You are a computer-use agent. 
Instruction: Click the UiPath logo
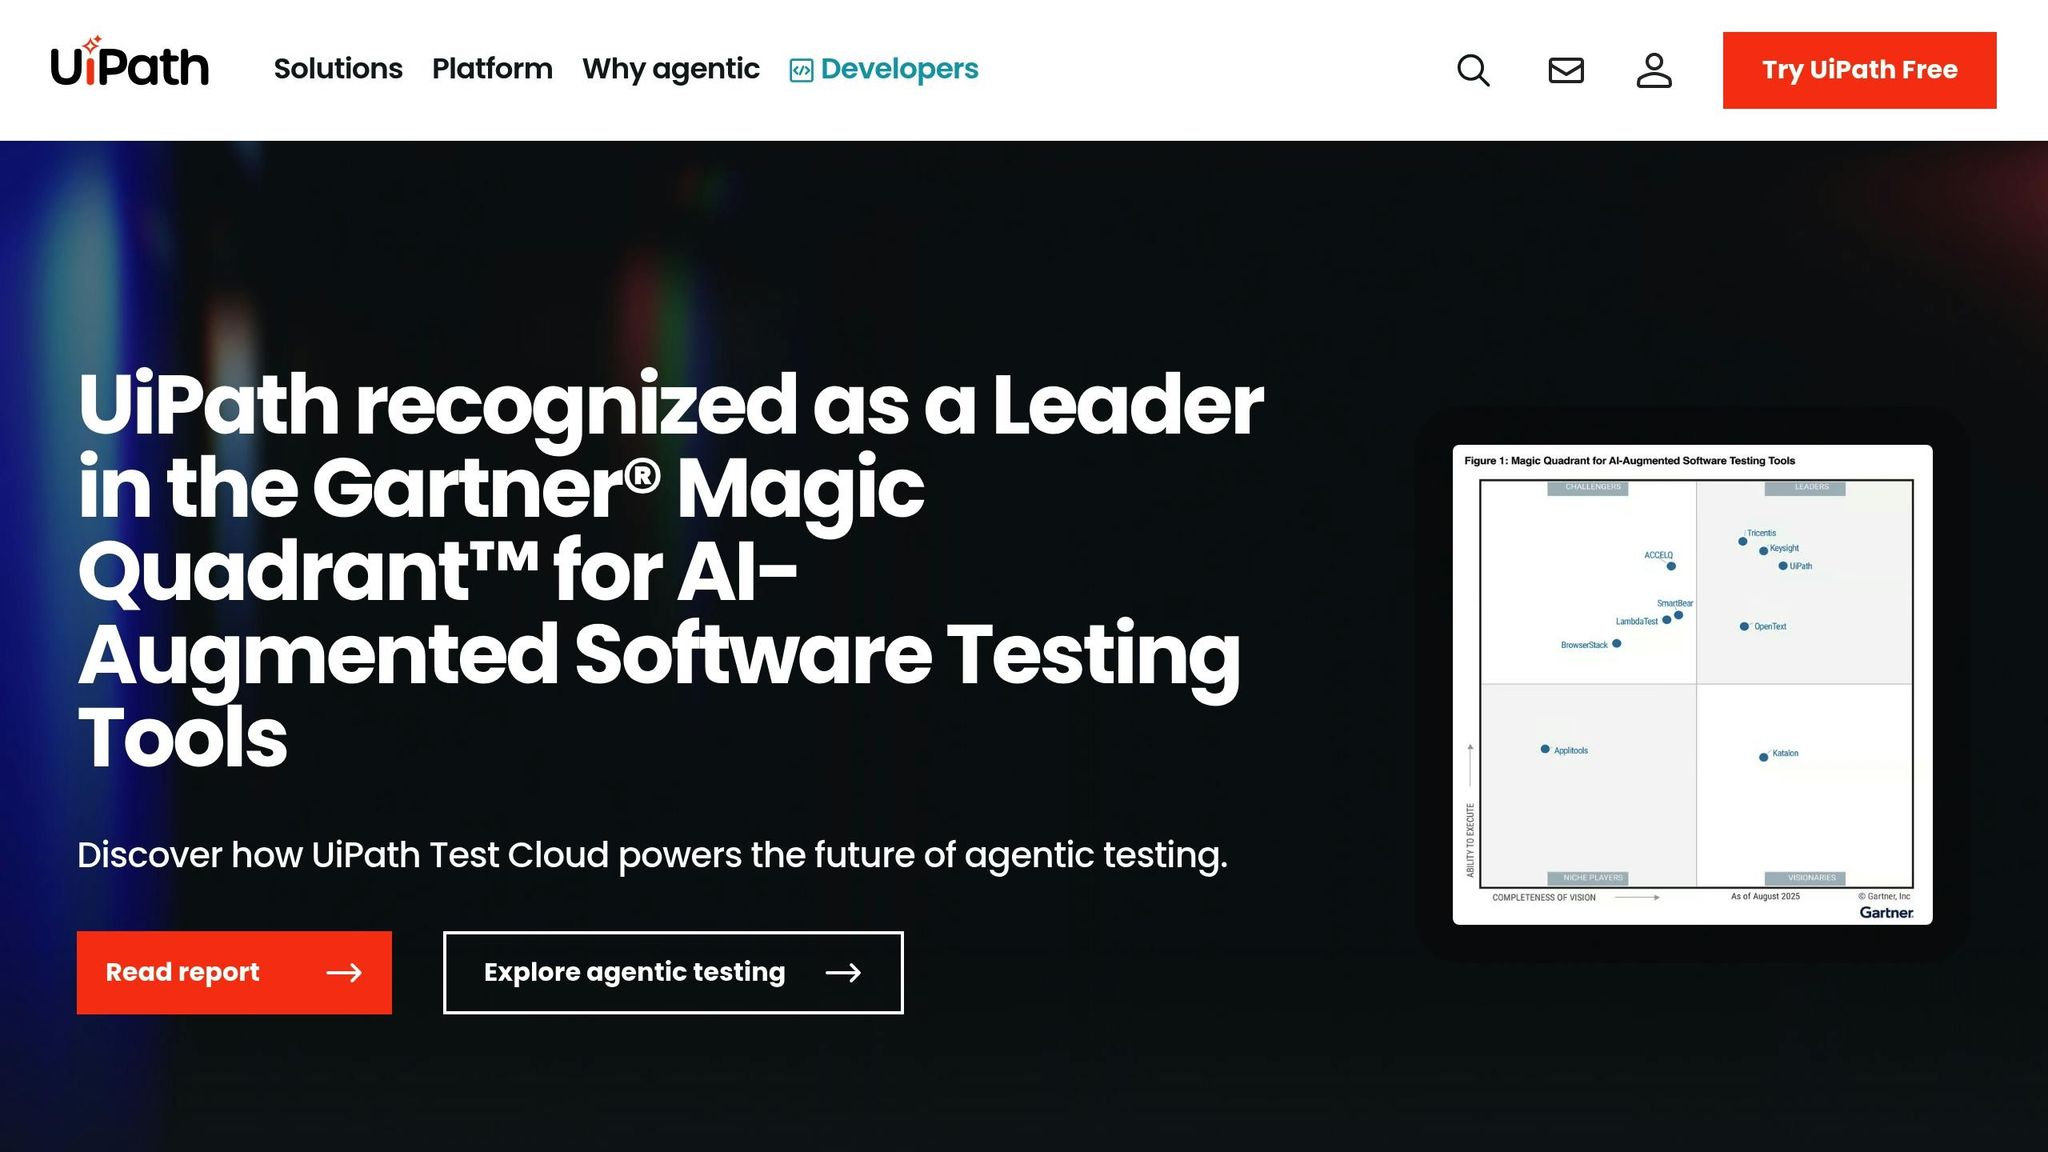point(130,66)
